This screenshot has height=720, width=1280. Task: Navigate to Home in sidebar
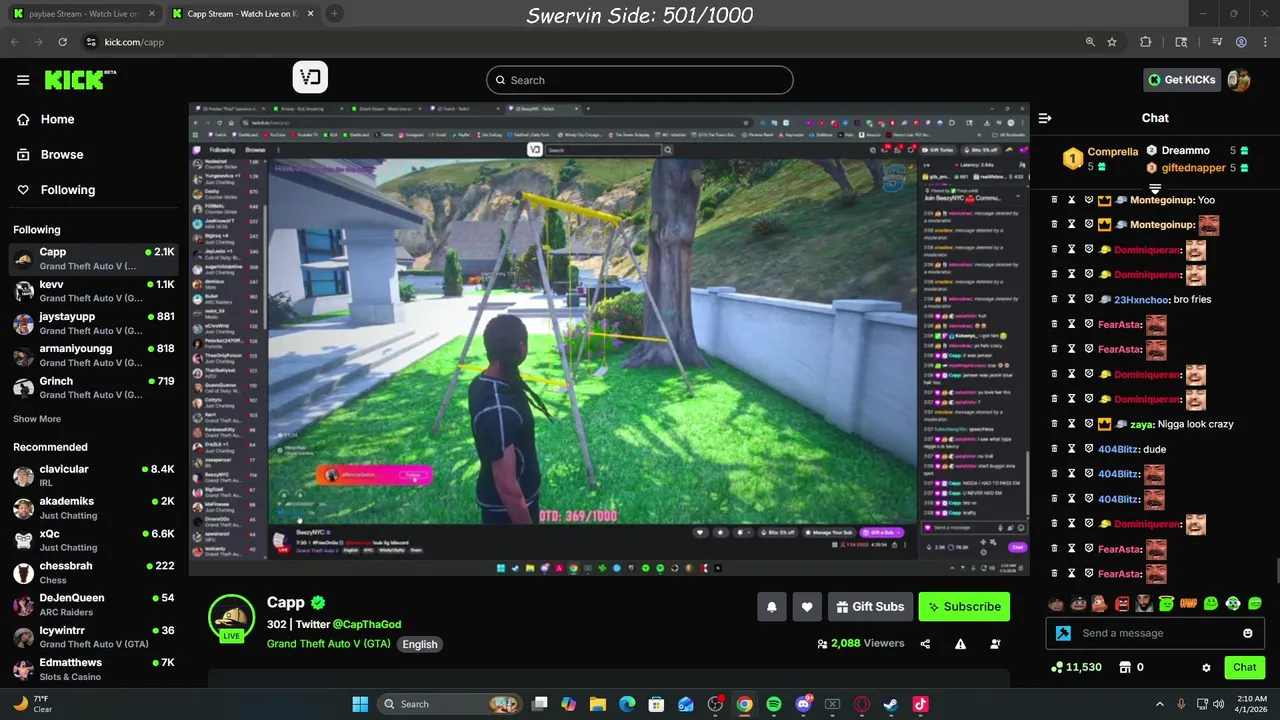click(x=45, y=119)
